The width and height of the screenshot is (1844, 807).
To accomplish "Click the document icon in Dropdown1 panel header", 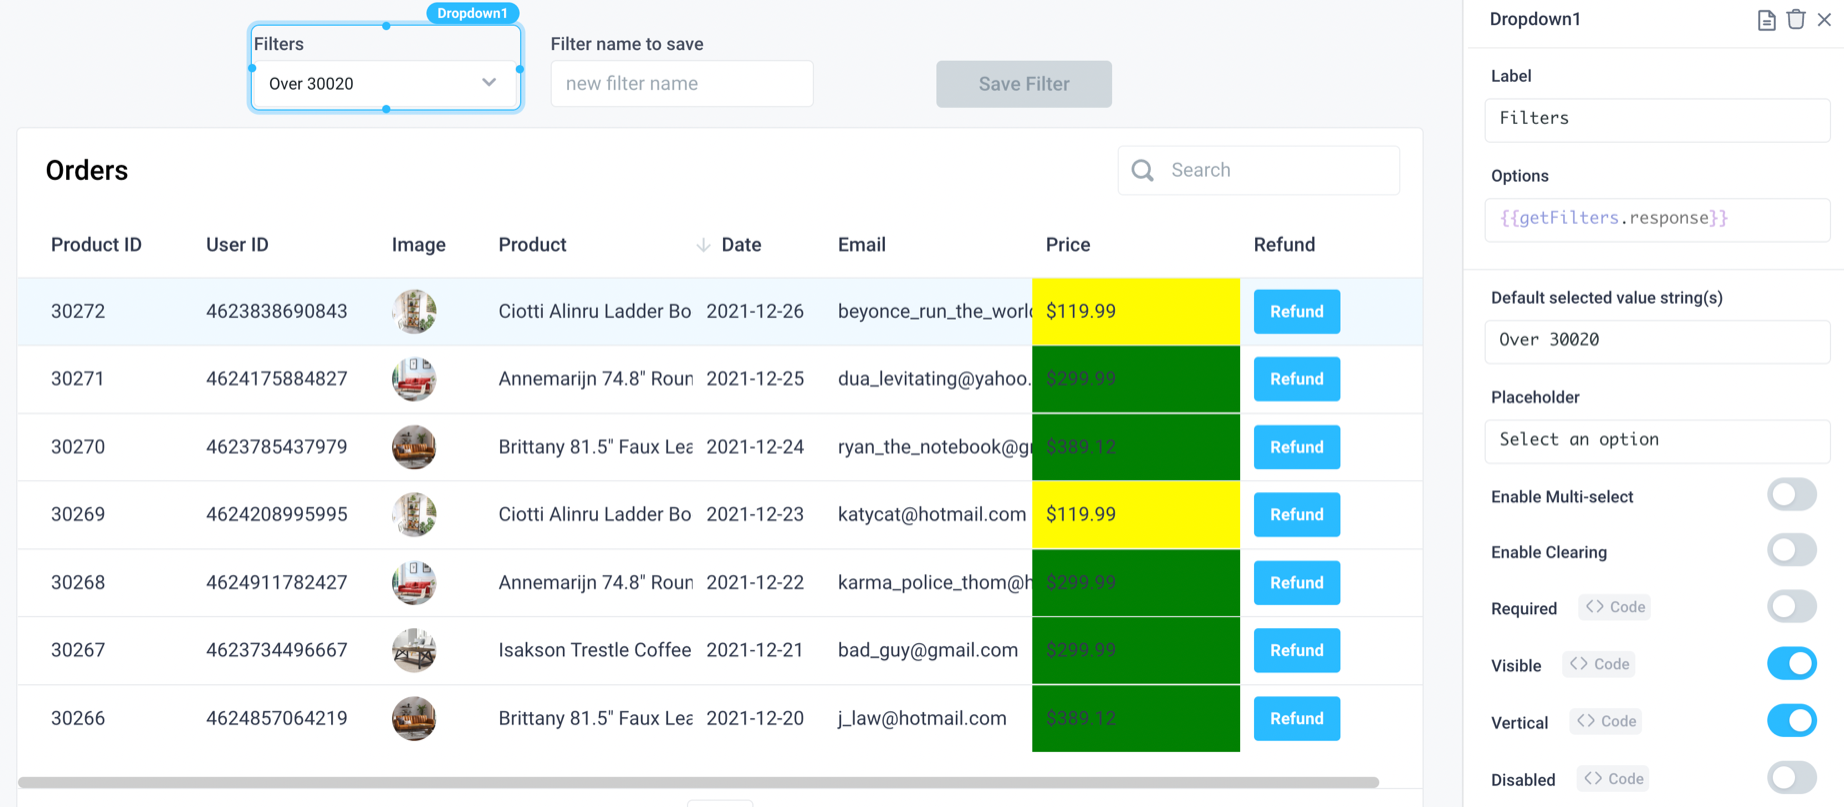I will [x=1766, y=20].
